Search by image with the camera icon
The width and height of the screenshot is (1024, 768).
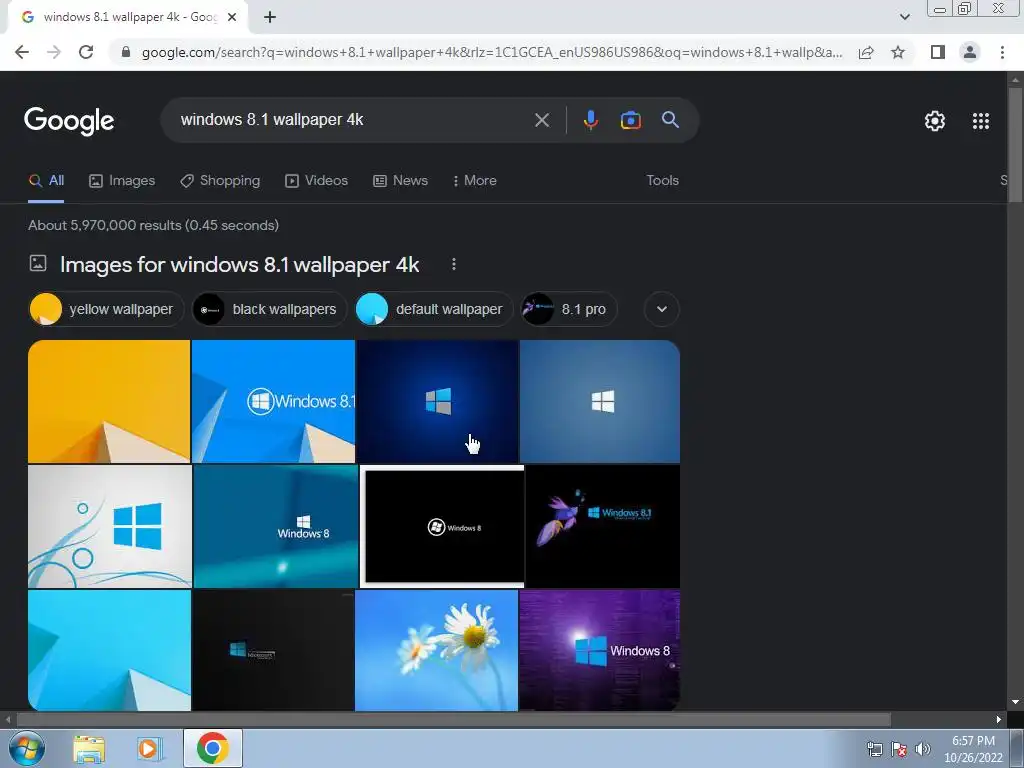coord(630,120)
